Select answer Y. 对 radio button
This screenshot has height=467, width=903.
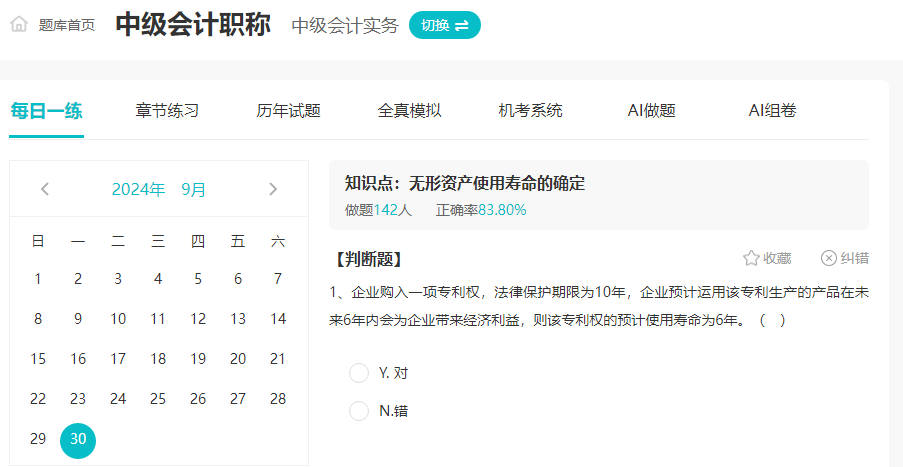point(359,373)
